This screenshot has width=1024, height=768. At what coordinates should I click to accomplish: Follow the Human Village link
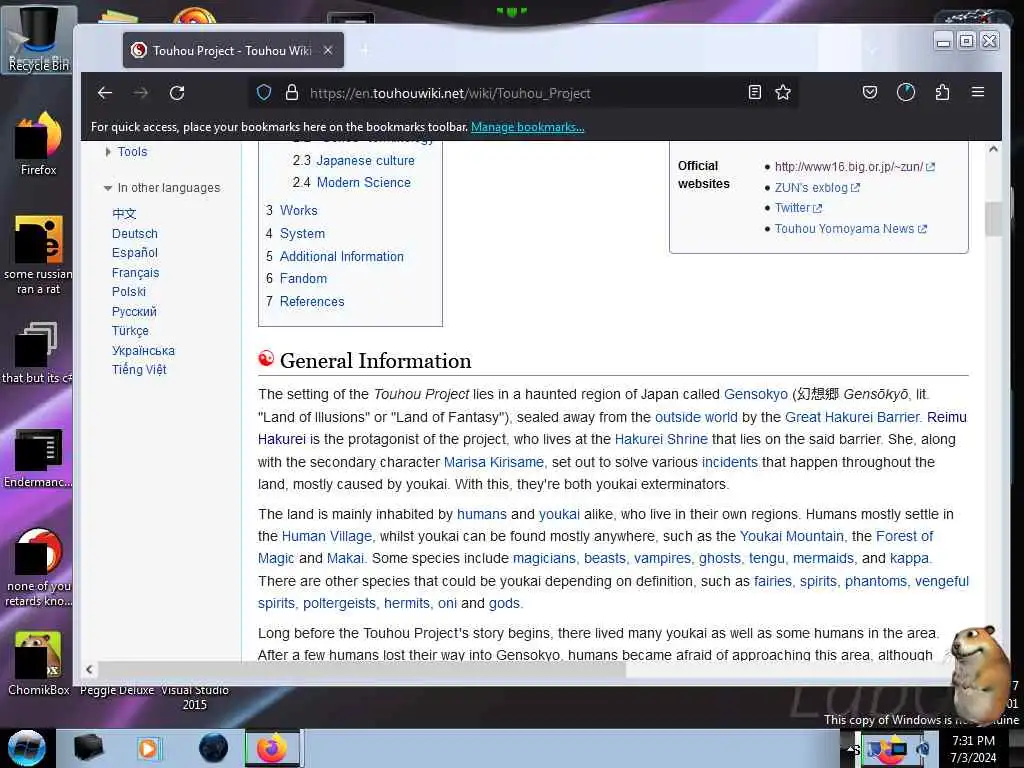coord(327,536)
